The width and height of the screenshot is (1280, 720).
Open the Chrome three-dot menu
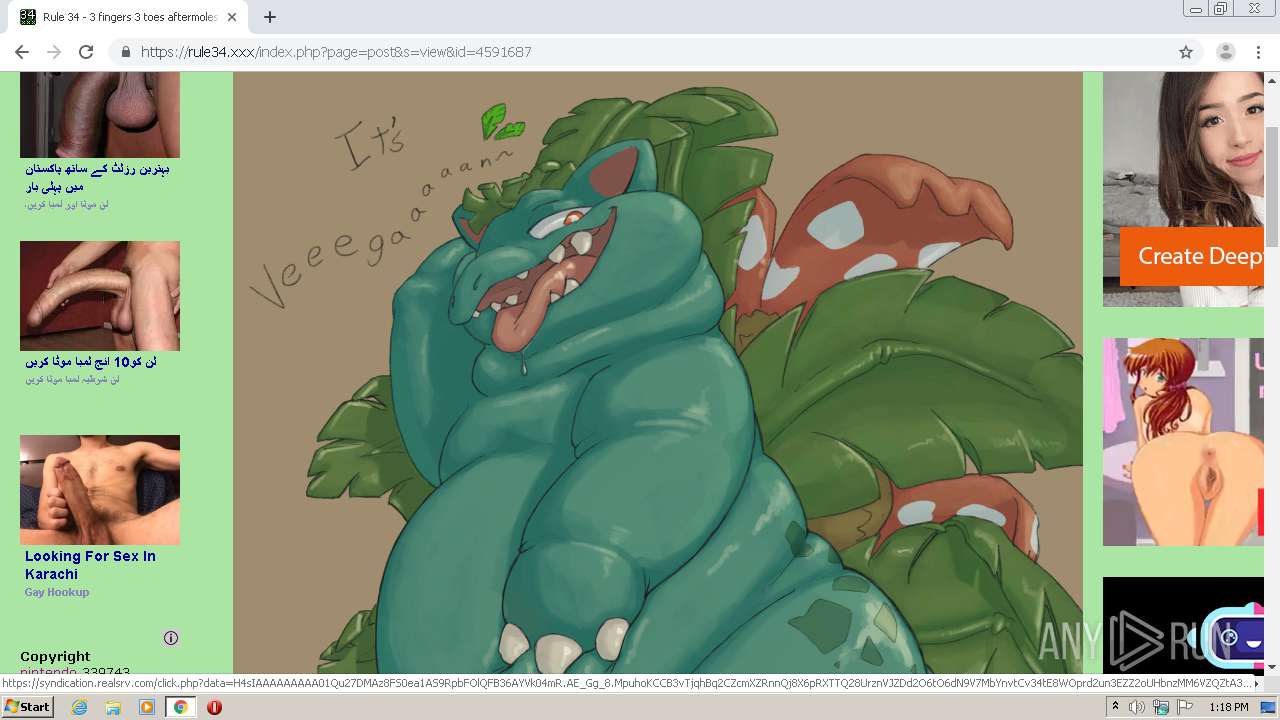point(1258,52)
